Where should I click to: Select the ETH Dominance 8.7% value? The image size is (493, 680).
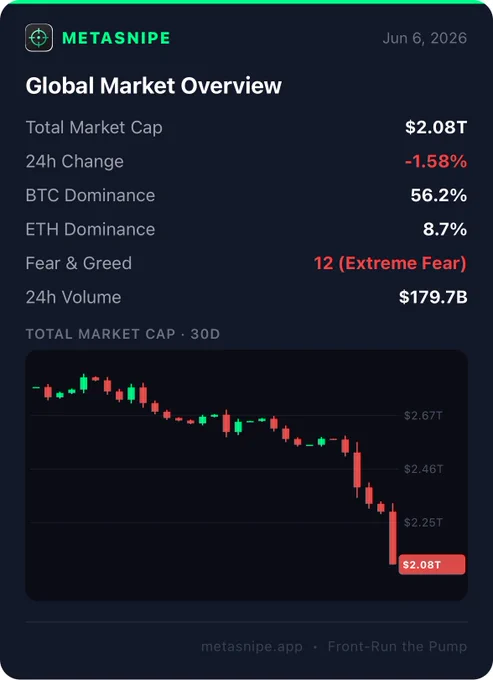click(x=445, y=229)
